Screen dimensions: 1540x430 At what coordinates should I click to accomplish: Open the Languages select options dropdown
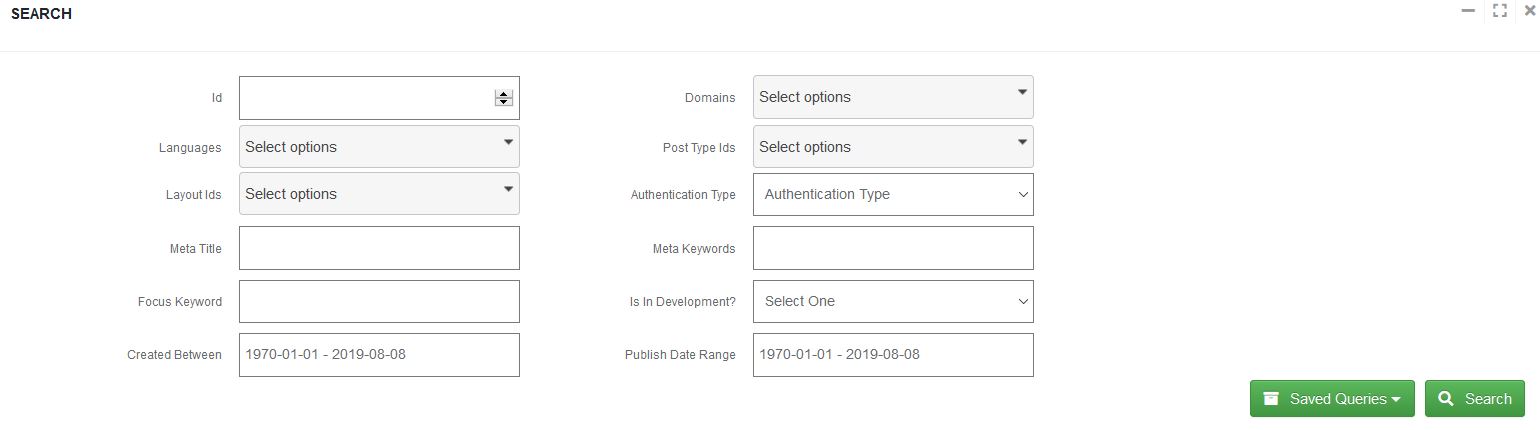pos(379,146)
